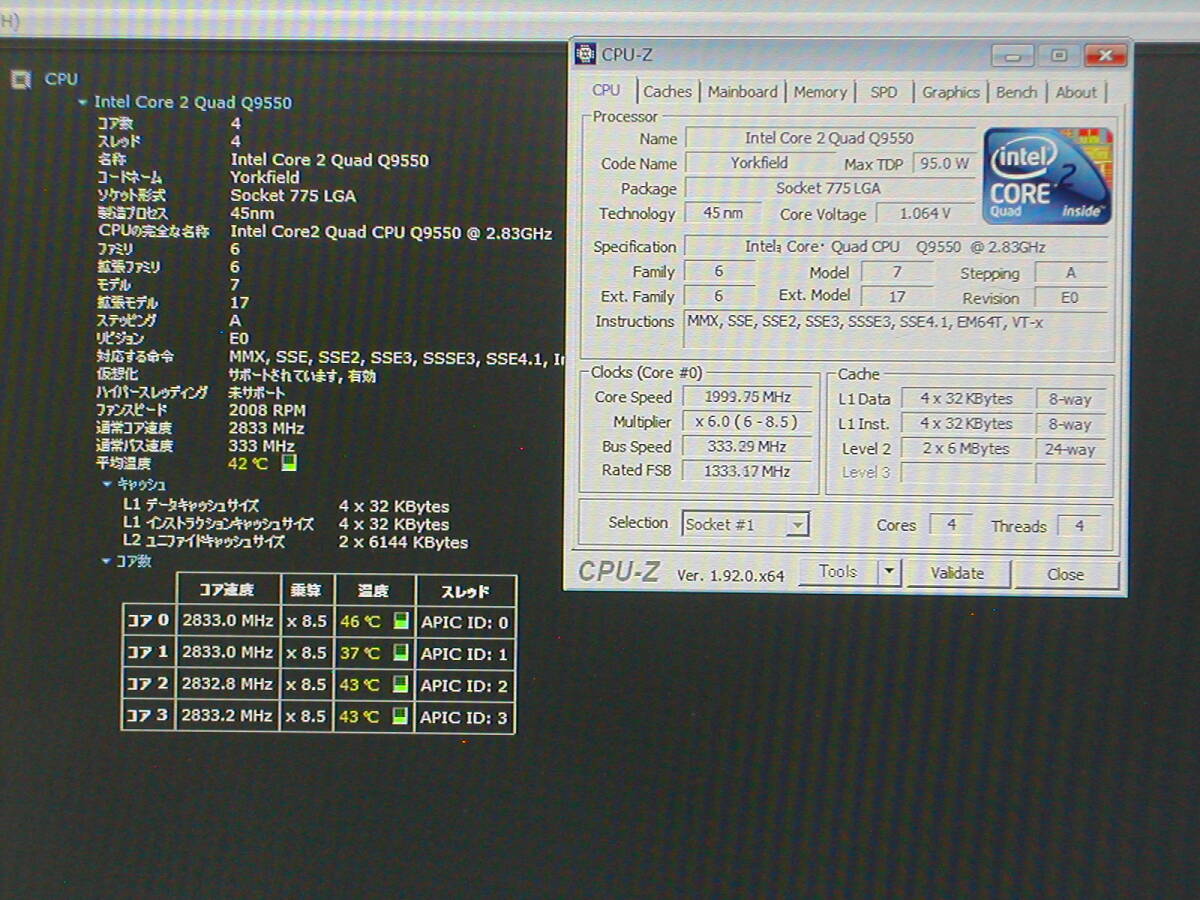Click the Technology value 45 nm
1200x900 pixels.
(724, 213)
